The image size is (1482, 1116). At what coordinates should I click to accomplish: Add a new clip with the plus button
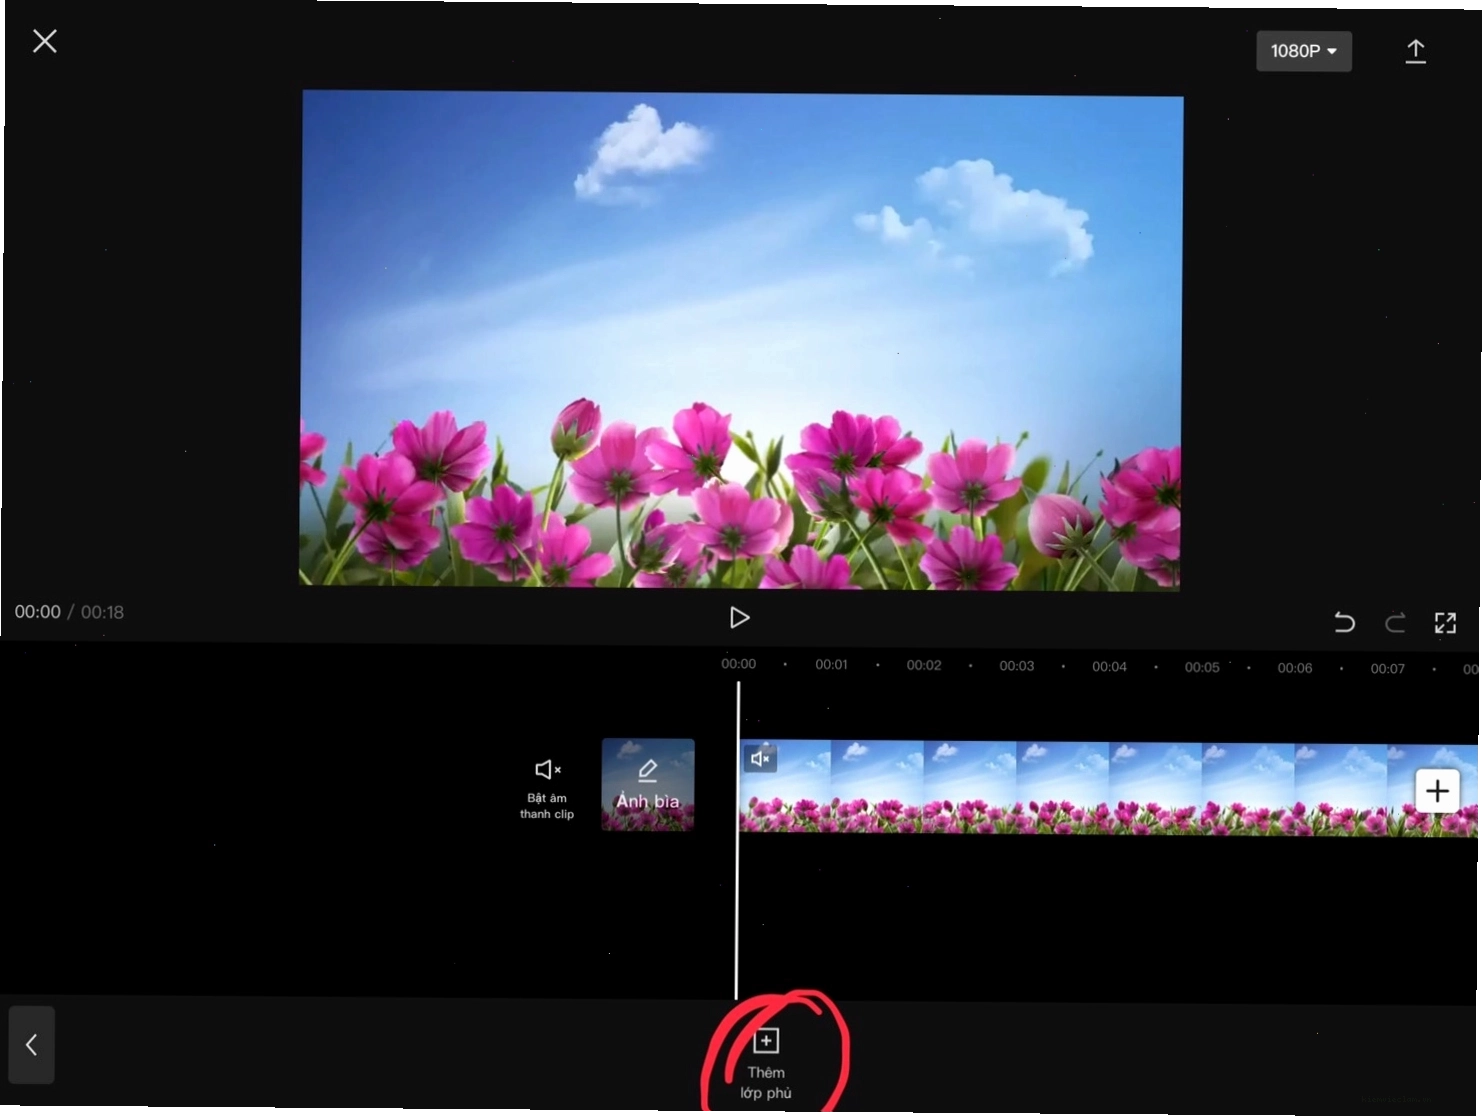tap(1437, 791)
